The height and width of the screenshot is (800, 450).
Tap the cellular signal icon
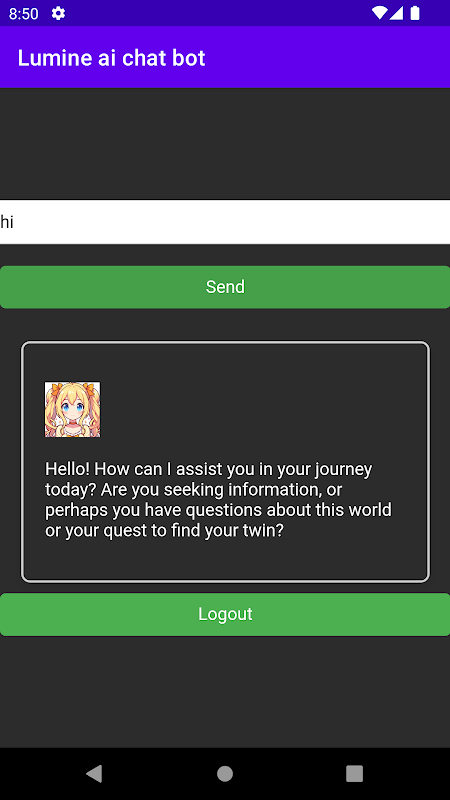pyautogui.click(x=396, y=13)
